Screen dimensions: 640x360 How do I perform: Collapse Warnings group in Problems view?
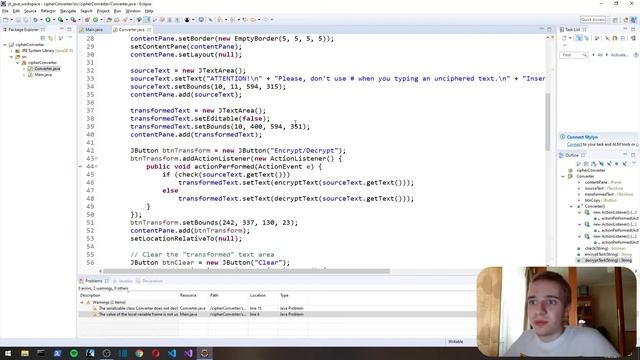click(82, 302)
